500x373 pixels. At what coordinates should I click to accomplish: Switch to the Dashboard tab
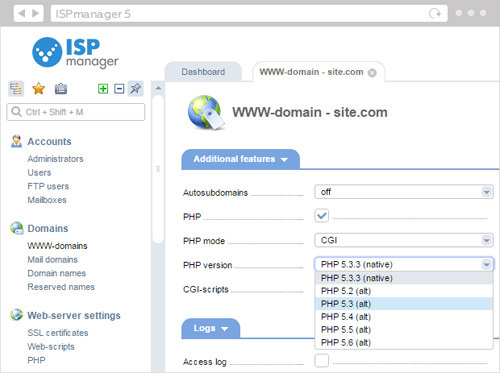203,72
